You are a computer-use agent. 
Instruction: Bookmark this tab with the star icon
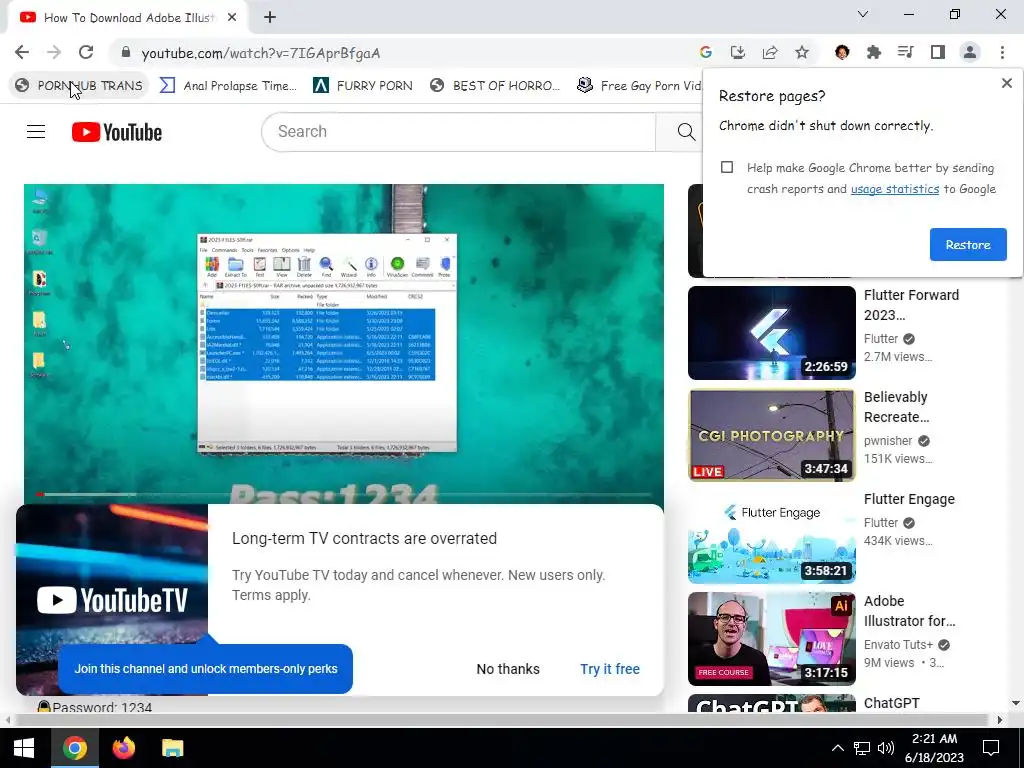802,52
